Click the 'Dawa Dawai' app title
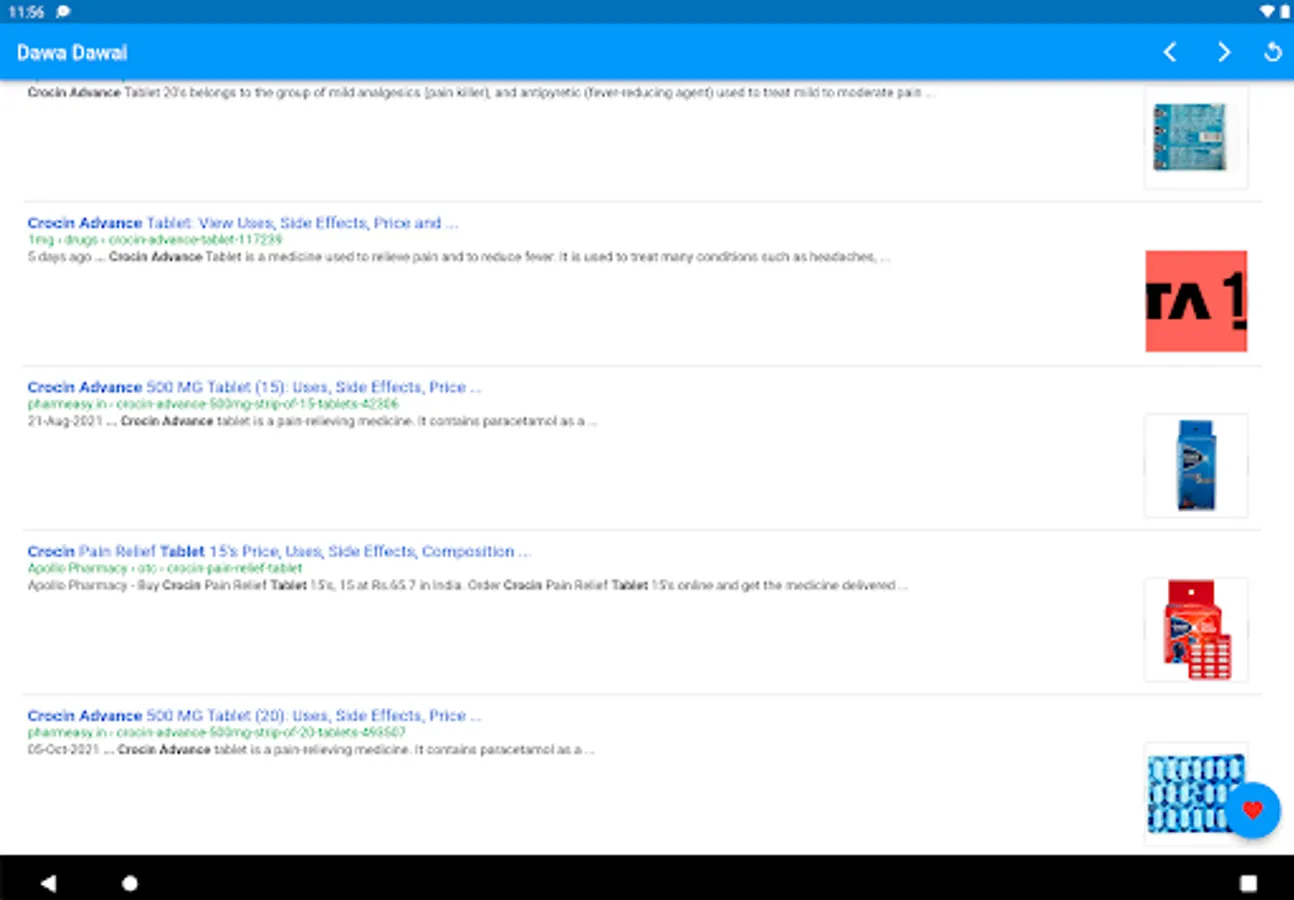1294x900 pixels. tap(72, 52)
